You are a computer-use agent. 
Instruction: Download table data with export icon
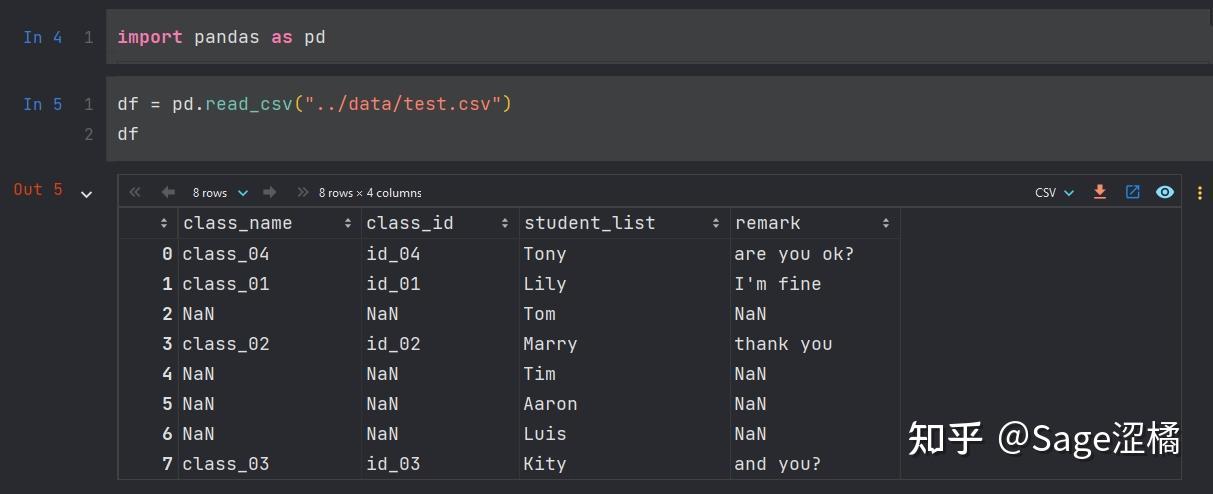click(1100, 192)
